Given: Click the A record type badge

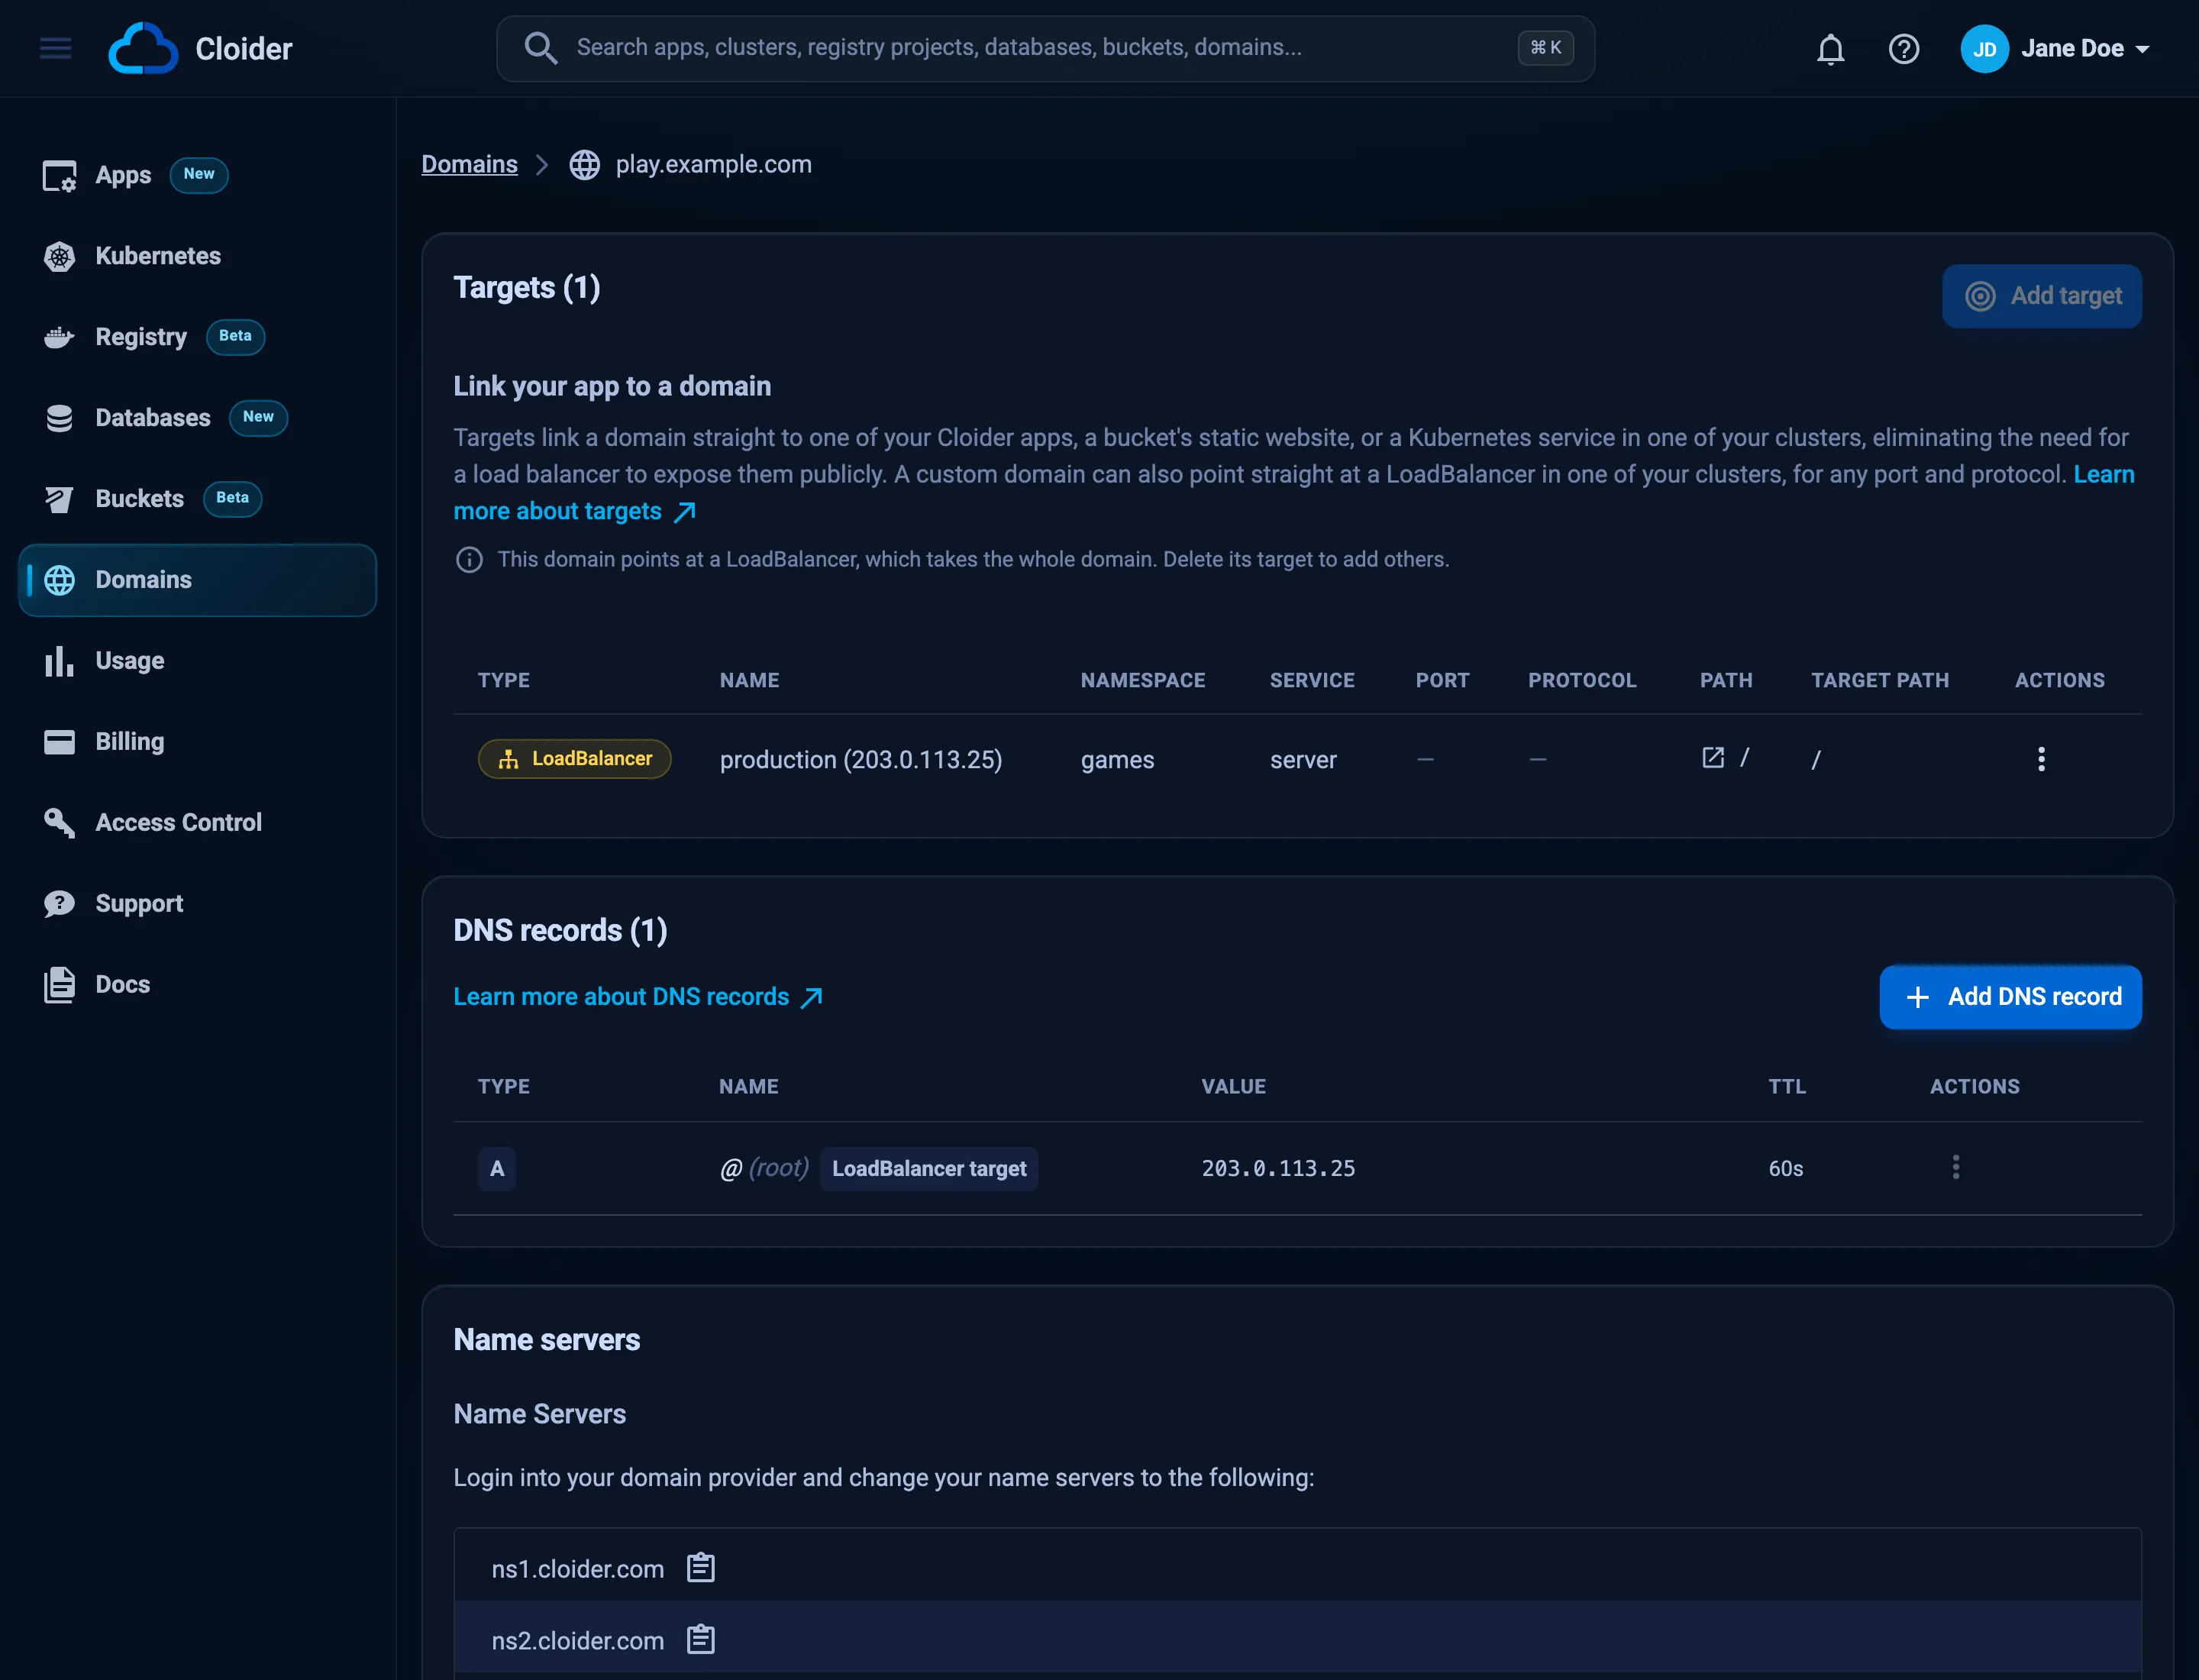Looking at the screenshot, I should [x=496, y=1169].
